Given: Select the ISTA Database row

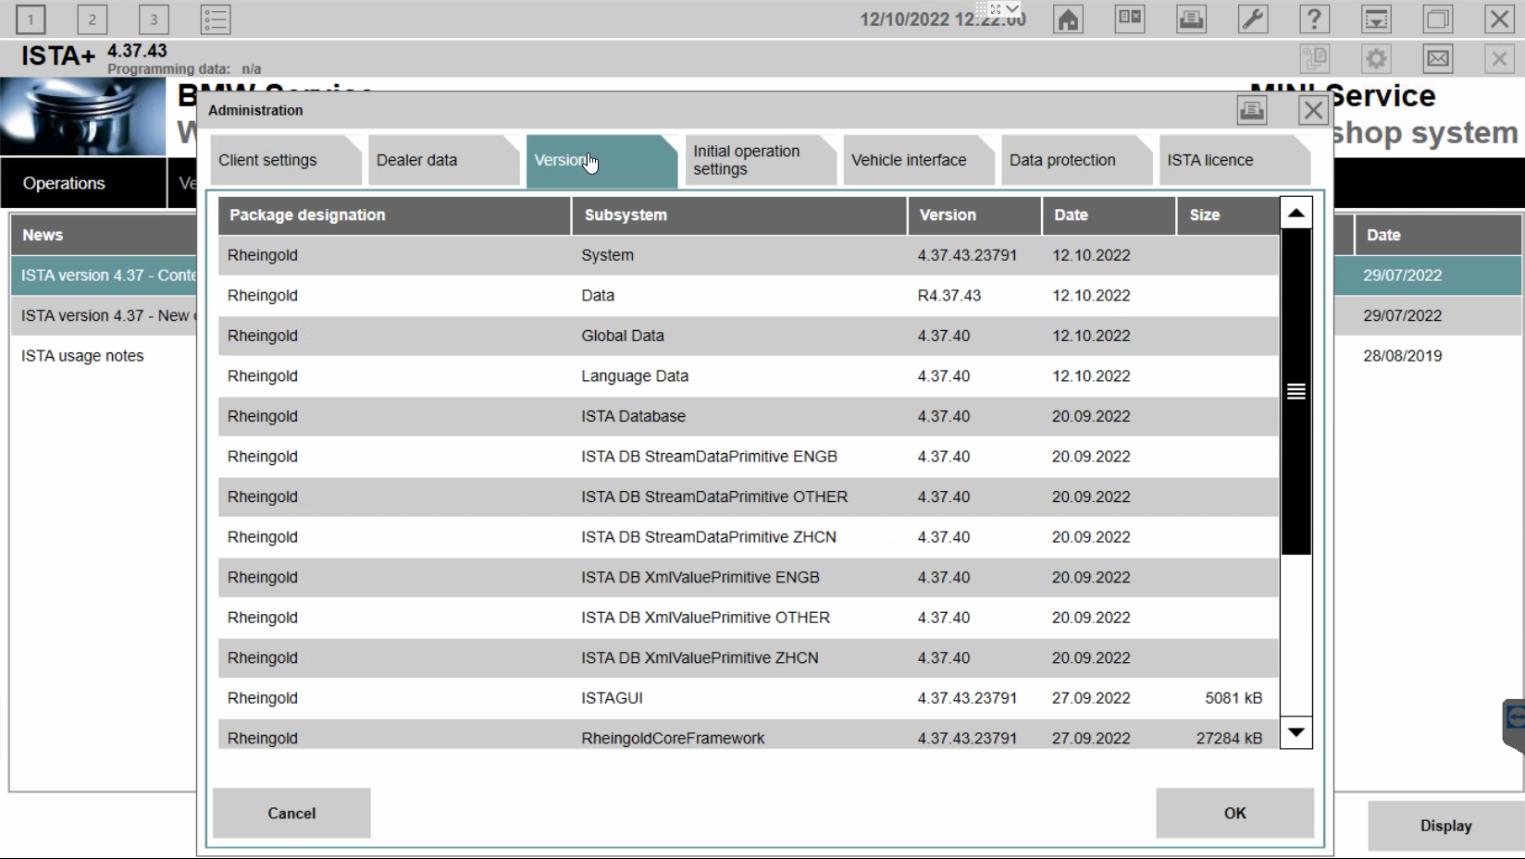Looking at the screenshot, I should 748,416.
